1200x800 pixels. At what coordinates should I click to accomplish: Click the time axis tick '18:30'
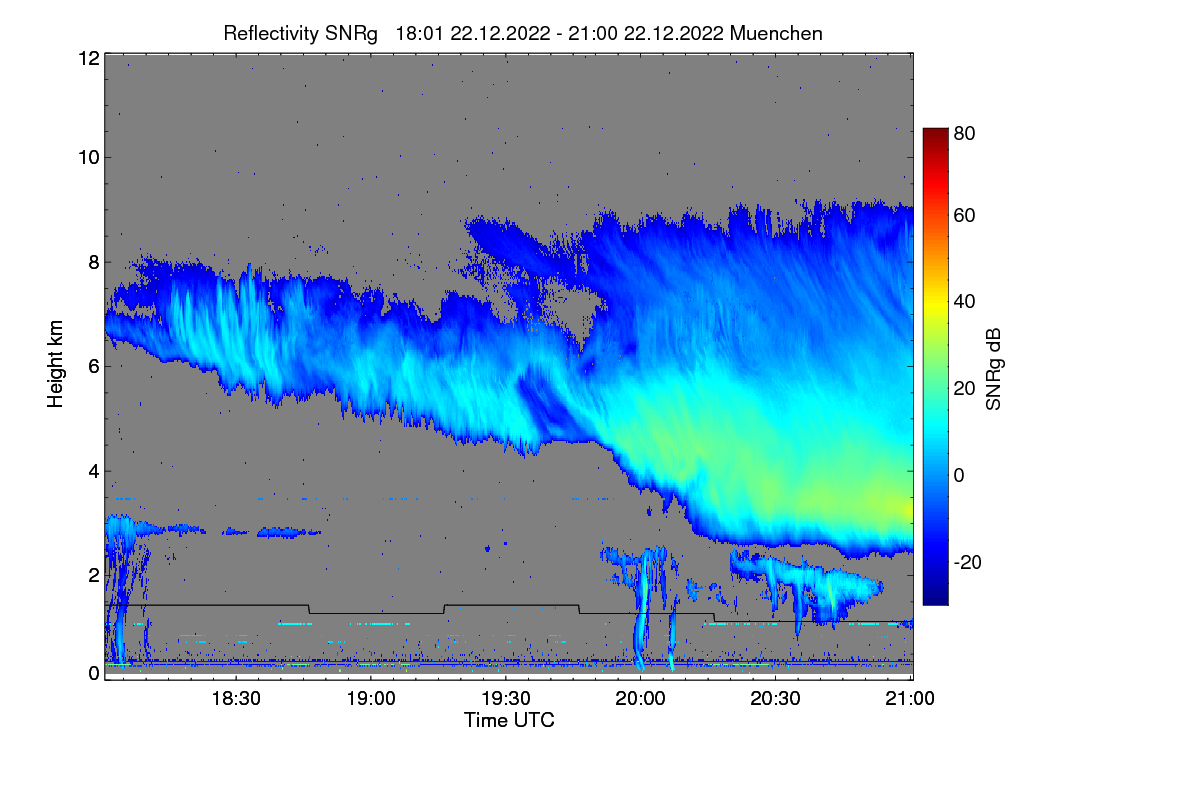[235, 698]
